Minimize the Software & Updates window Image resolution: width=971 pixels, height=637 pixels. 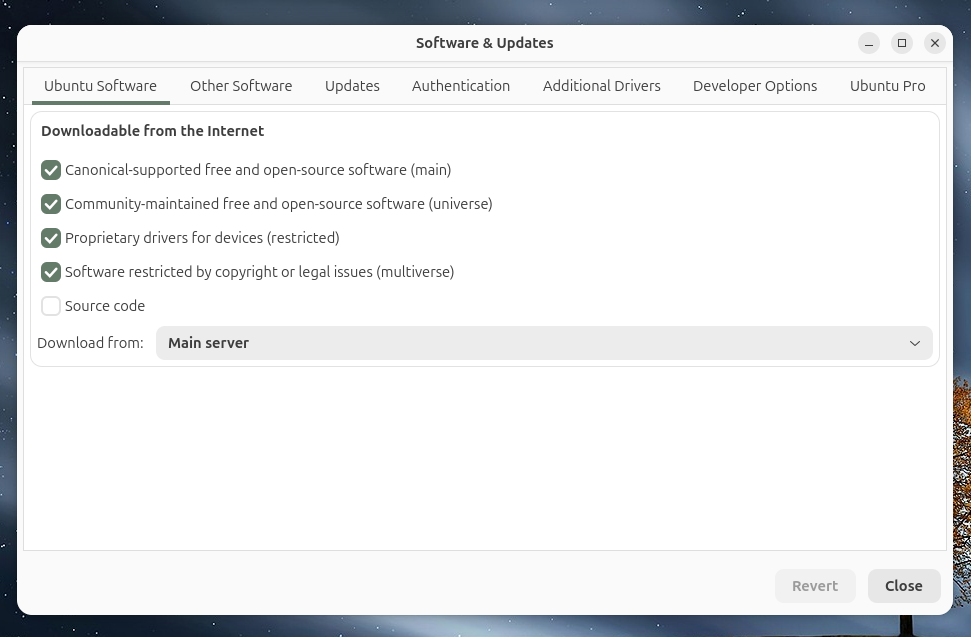pos(869,43)
